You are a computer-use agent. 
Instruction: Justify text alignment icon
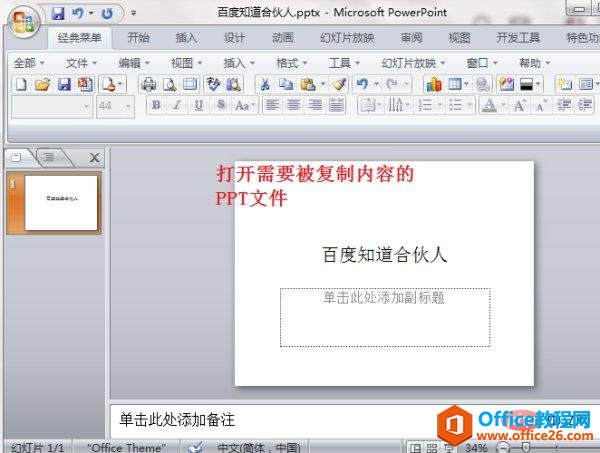[x=336, y=105]
